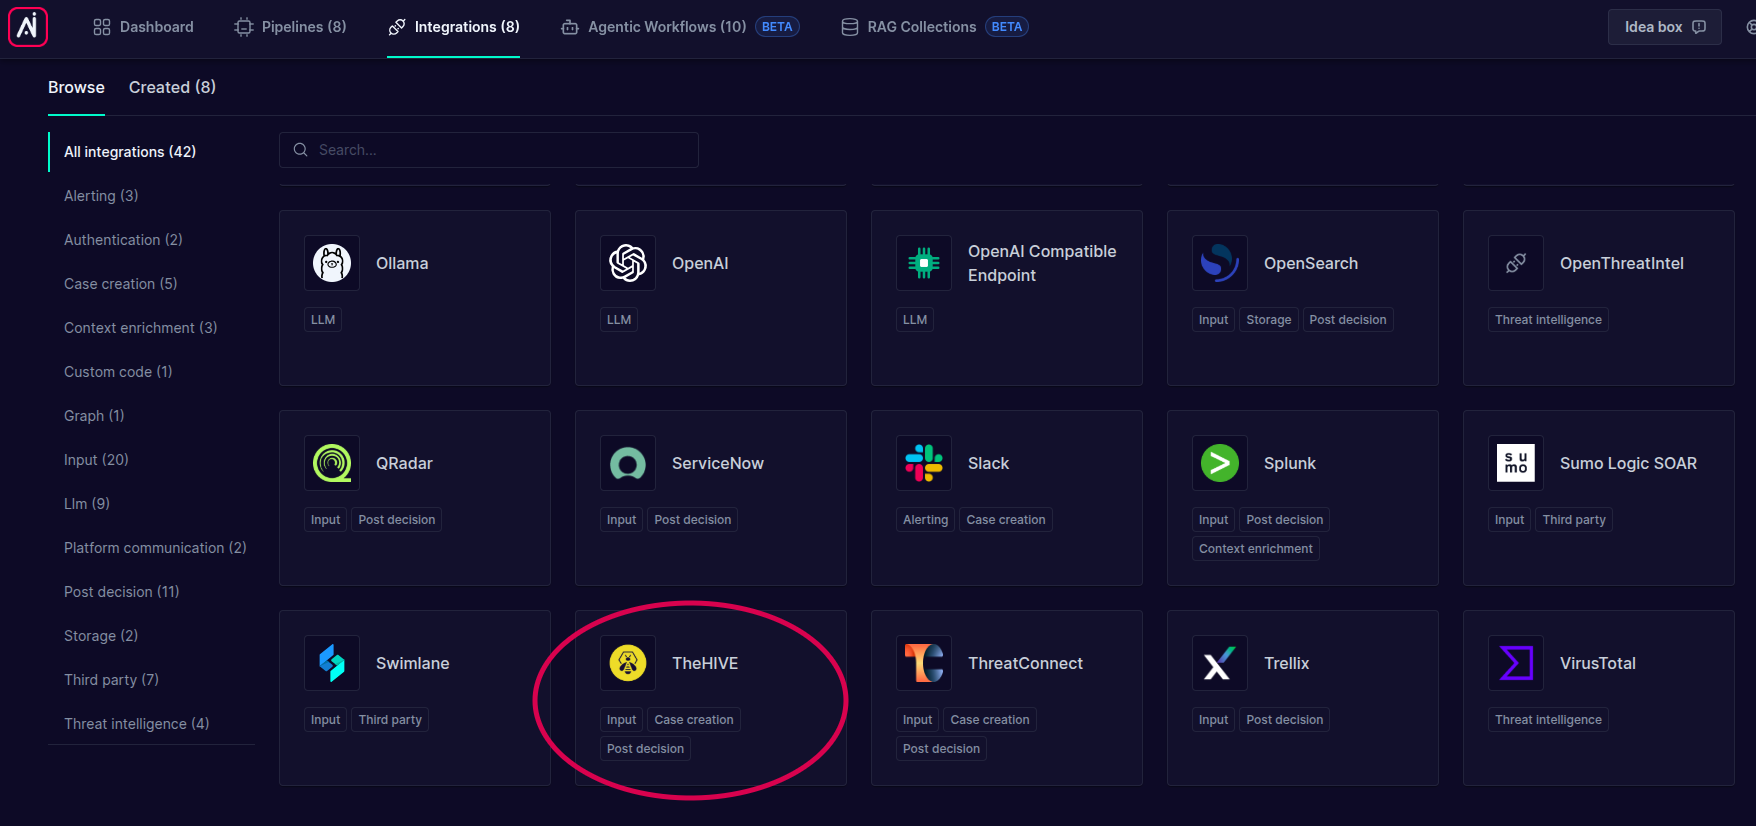Screen dimensions: 1756x826
Task: Open the Pipelines (8) tab
Action: (x=290, y=27)
